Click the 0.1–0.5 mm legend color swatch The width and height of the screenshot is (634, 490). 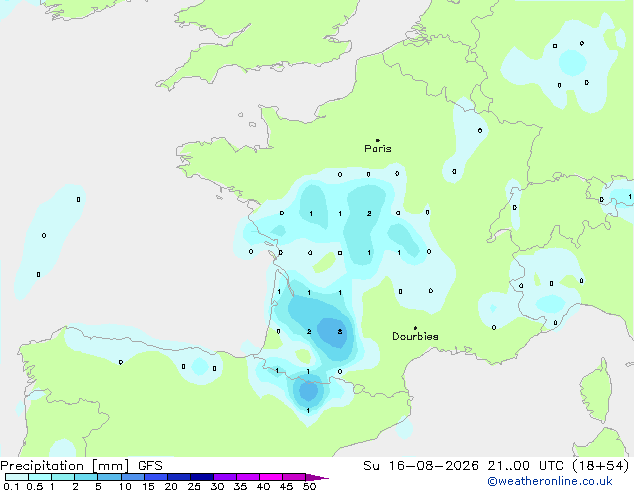[x=17, y=477]
